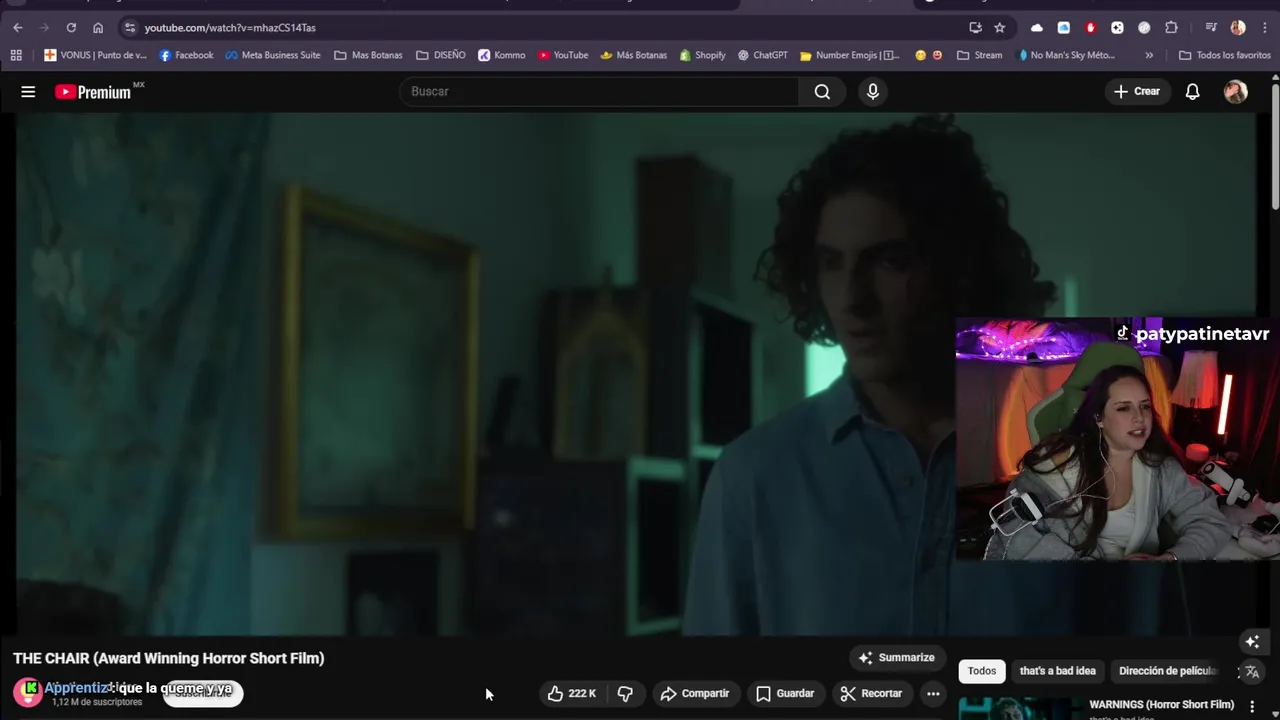Go back in browser history

pyautogui.click(x=17, y=27)
